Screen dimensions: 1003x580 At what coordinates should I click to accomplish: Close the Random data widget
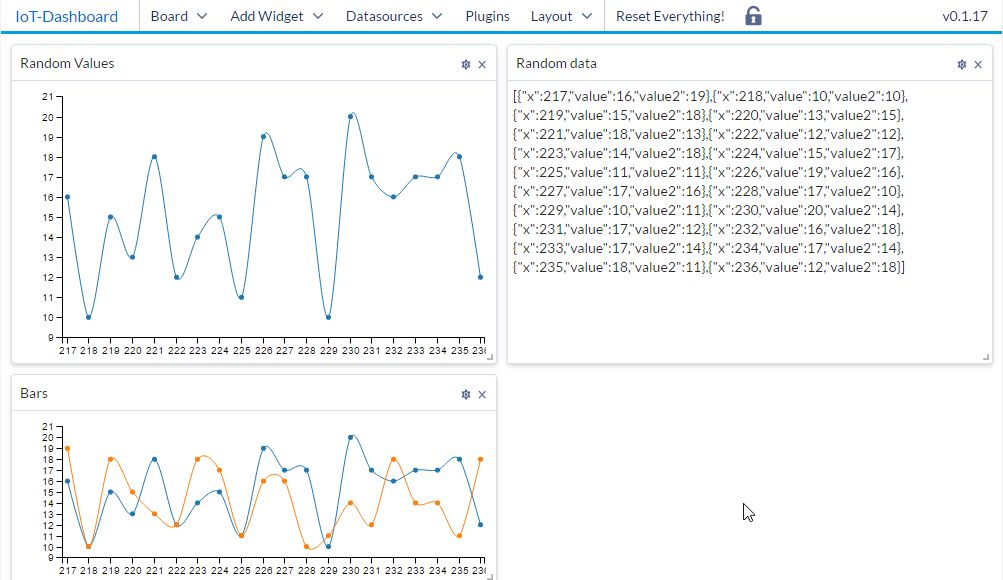coord(978,63)
